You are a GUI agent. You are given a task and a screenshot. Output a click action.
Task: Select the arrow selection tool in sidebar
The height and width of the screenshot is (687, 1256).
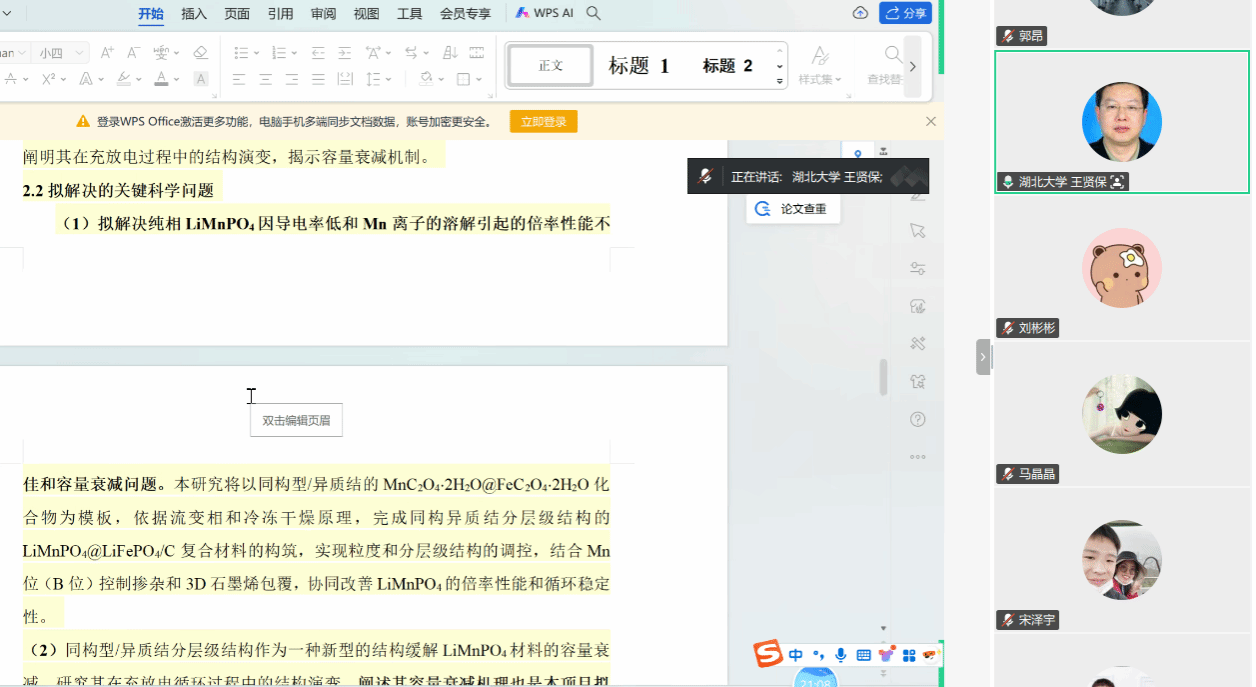[x=917, y=231]
